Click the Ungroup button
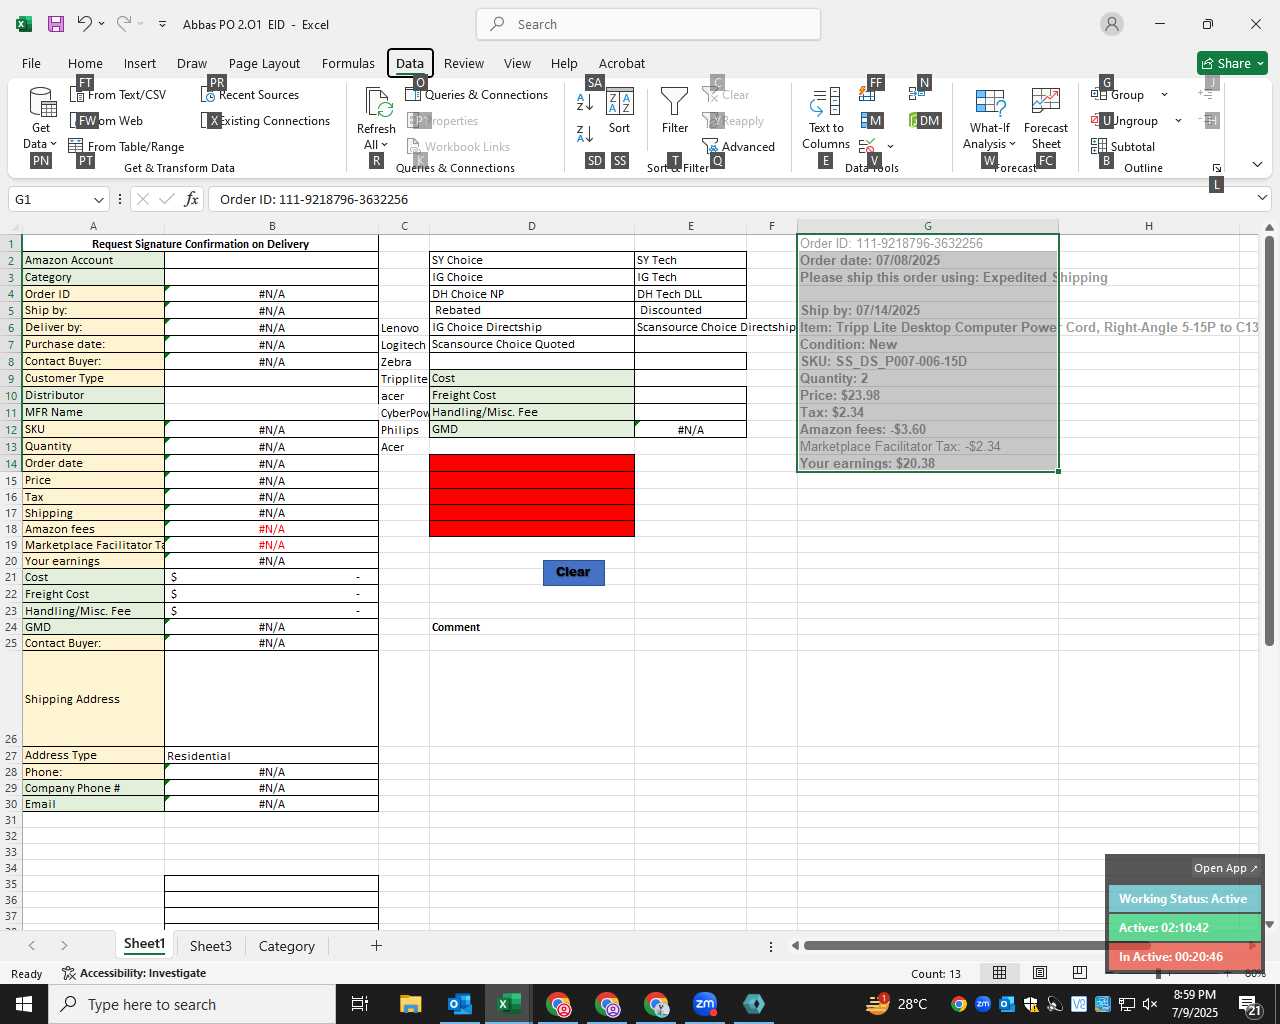This screenshot has height=1024, width=1280. (1126, 121)
